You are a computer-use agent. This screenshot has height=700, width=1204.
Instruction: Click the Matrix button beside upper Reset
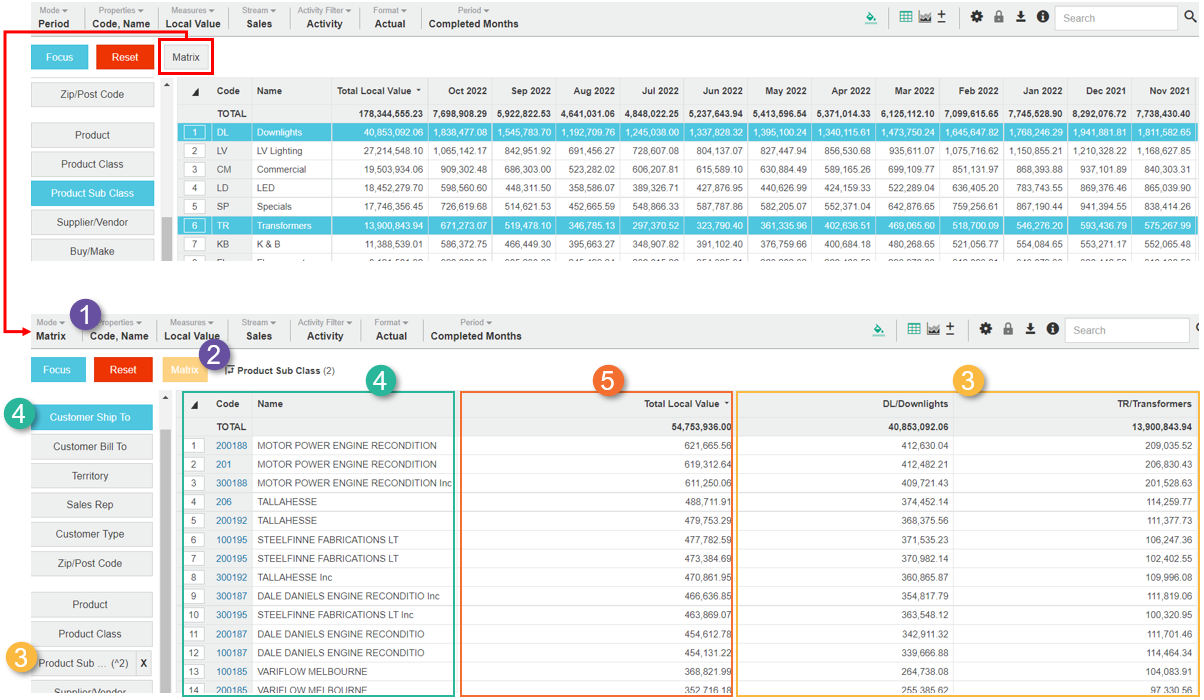pyautogui.click(x=185, y=57)
